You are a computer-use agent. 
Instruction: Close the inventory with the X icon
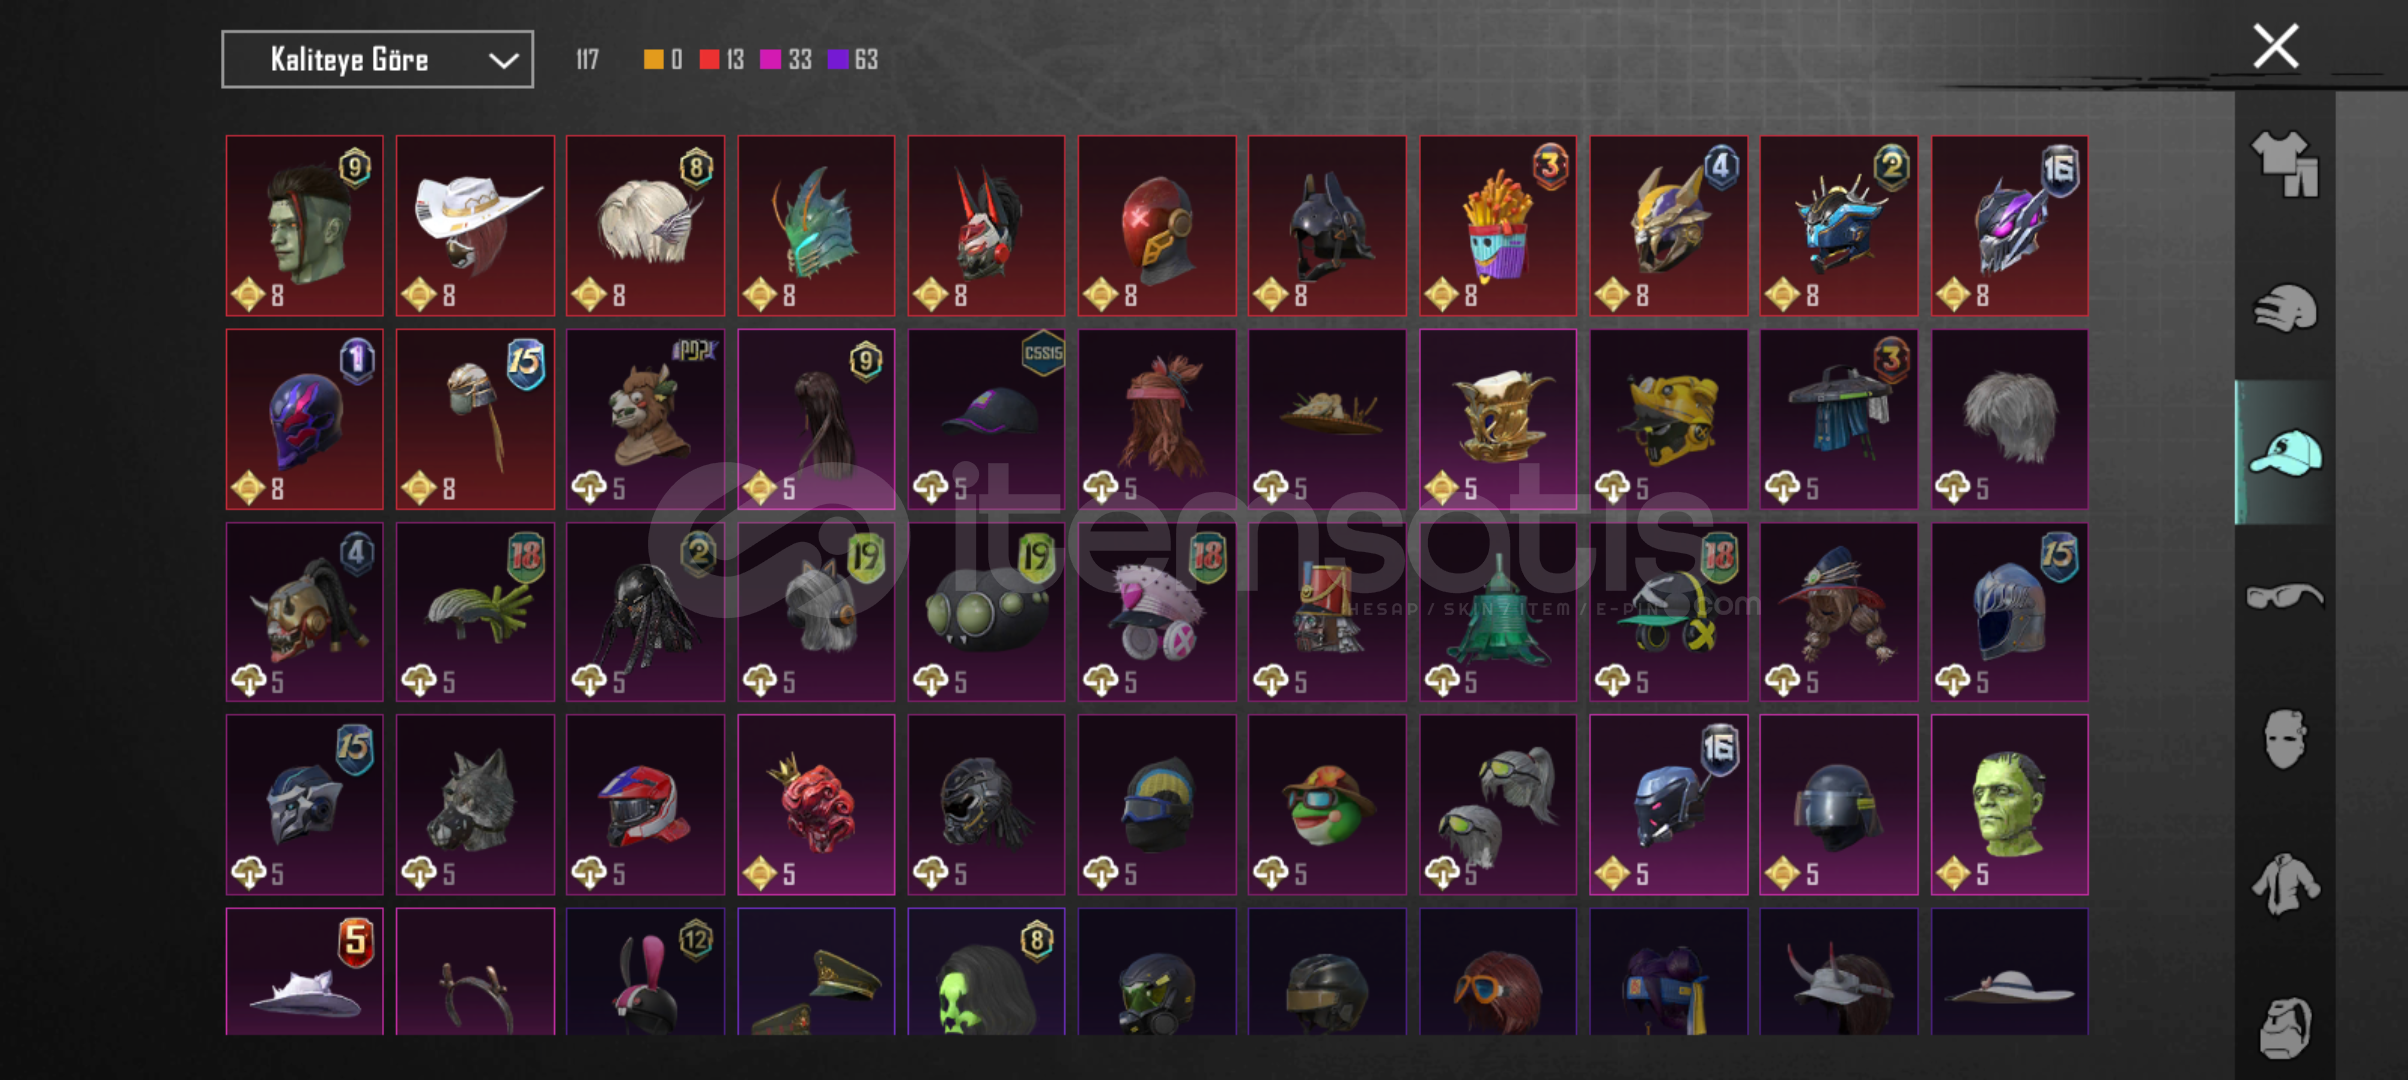point(2276,46)
